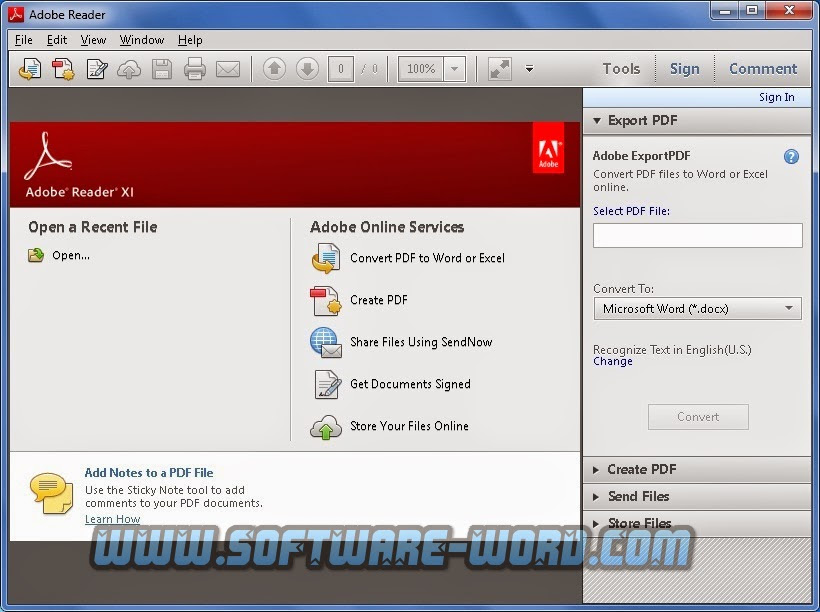Toggle full screen read mode icon
The height and width of the screenshot is (612, 820).
point(499,69)
